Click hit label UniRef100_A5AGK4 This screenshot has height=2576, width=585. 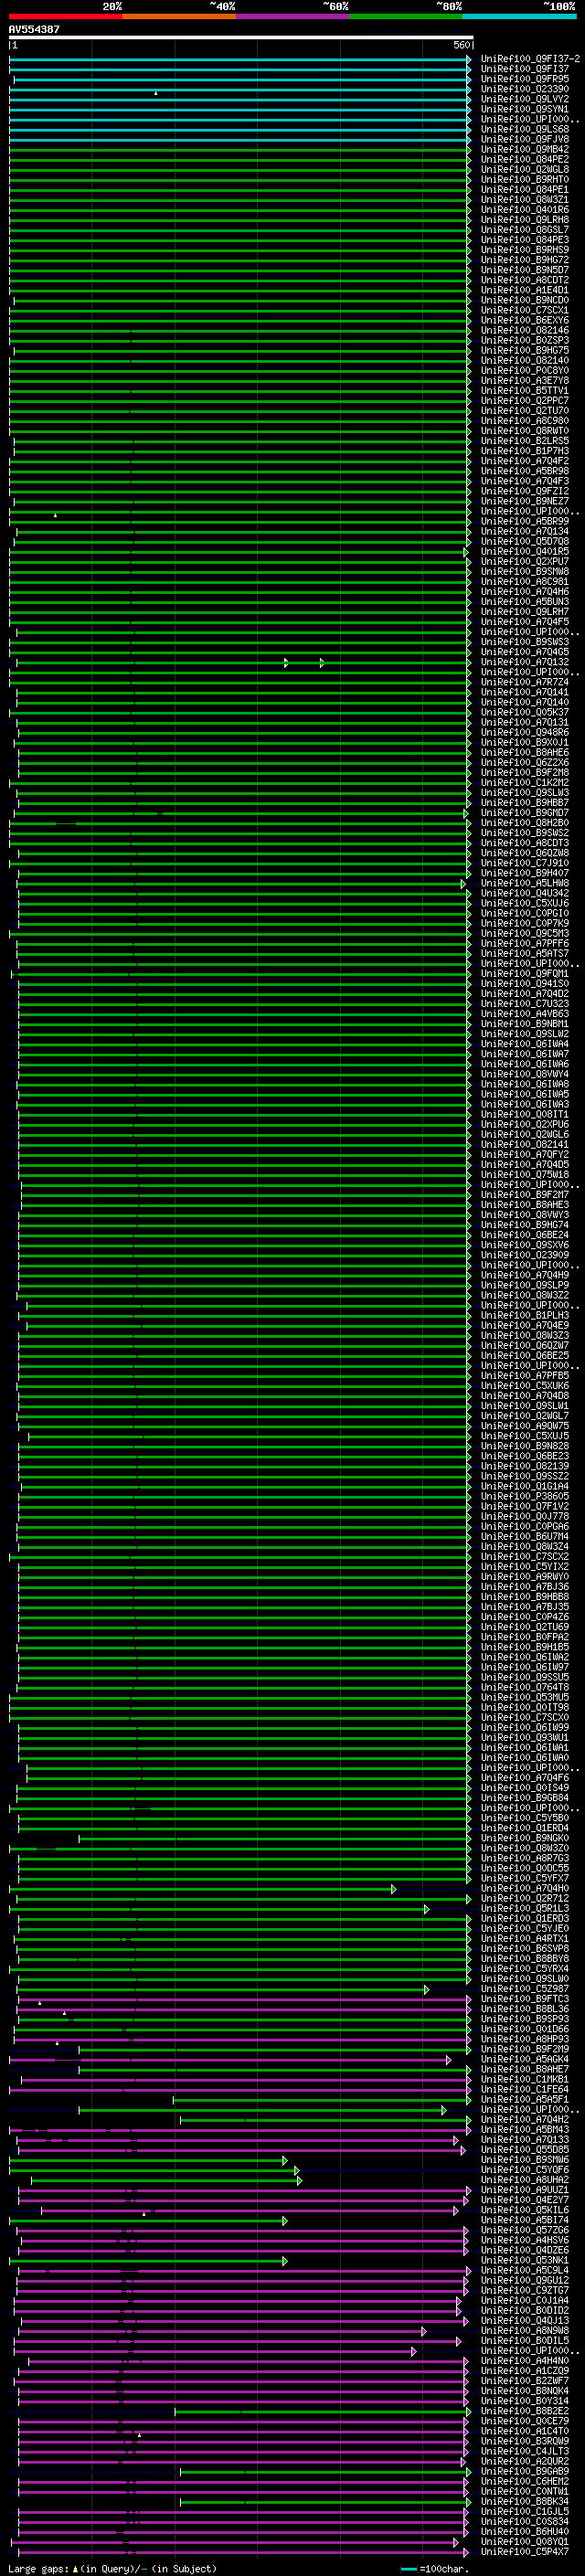pos(525,2059)
